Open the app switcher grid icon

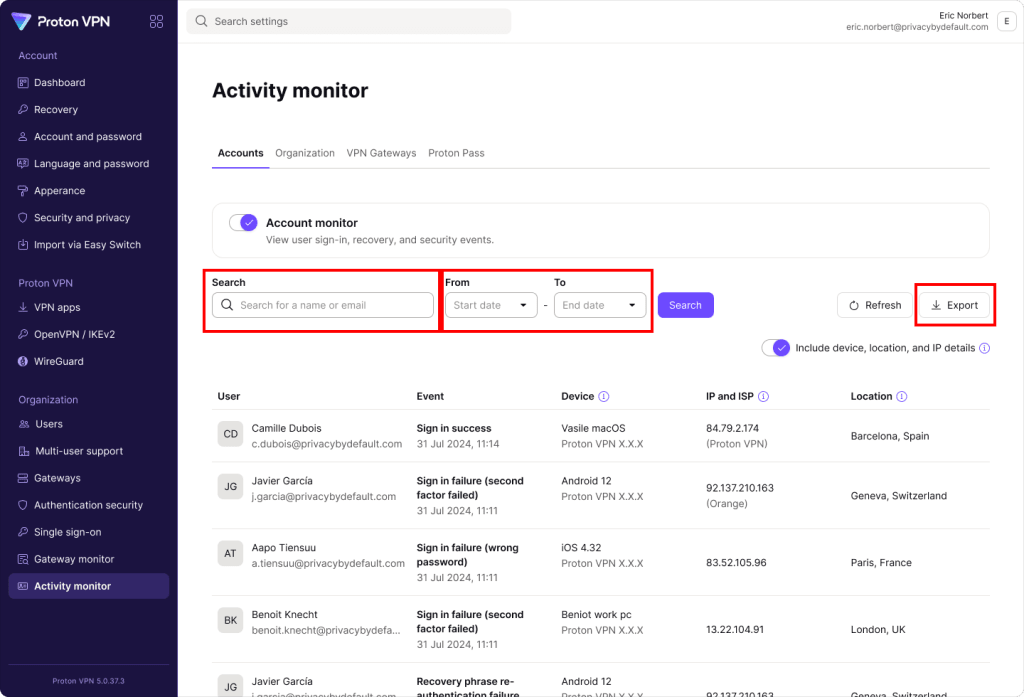point(156,22)
